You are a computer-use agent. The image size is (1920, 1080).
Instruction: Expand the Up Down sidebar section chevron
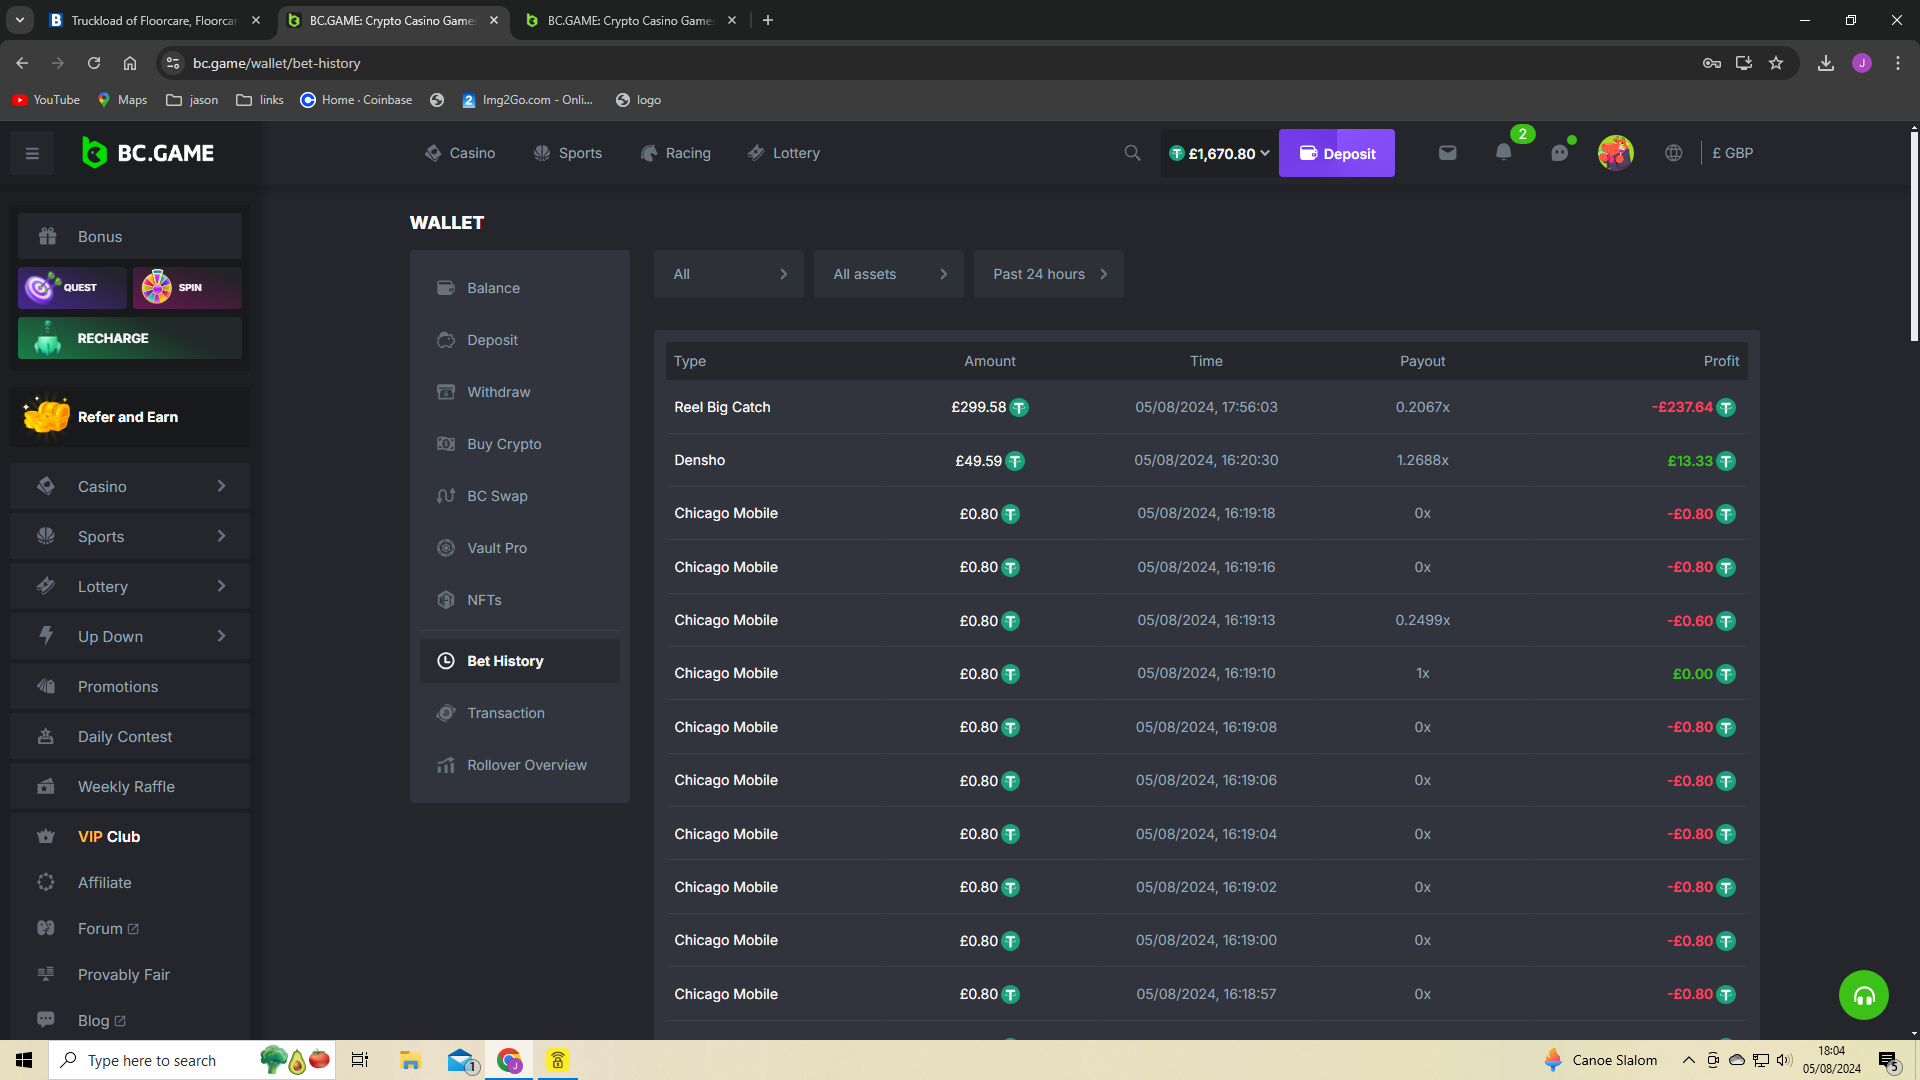[x=221, y=636]
